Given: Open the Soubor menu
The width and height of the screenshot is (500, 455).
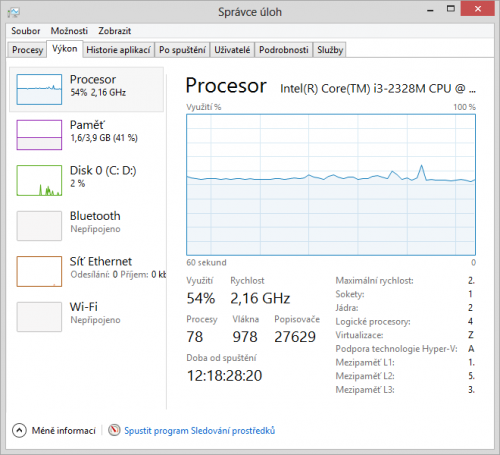Looking at the screenshot, I should pos(26,31).
